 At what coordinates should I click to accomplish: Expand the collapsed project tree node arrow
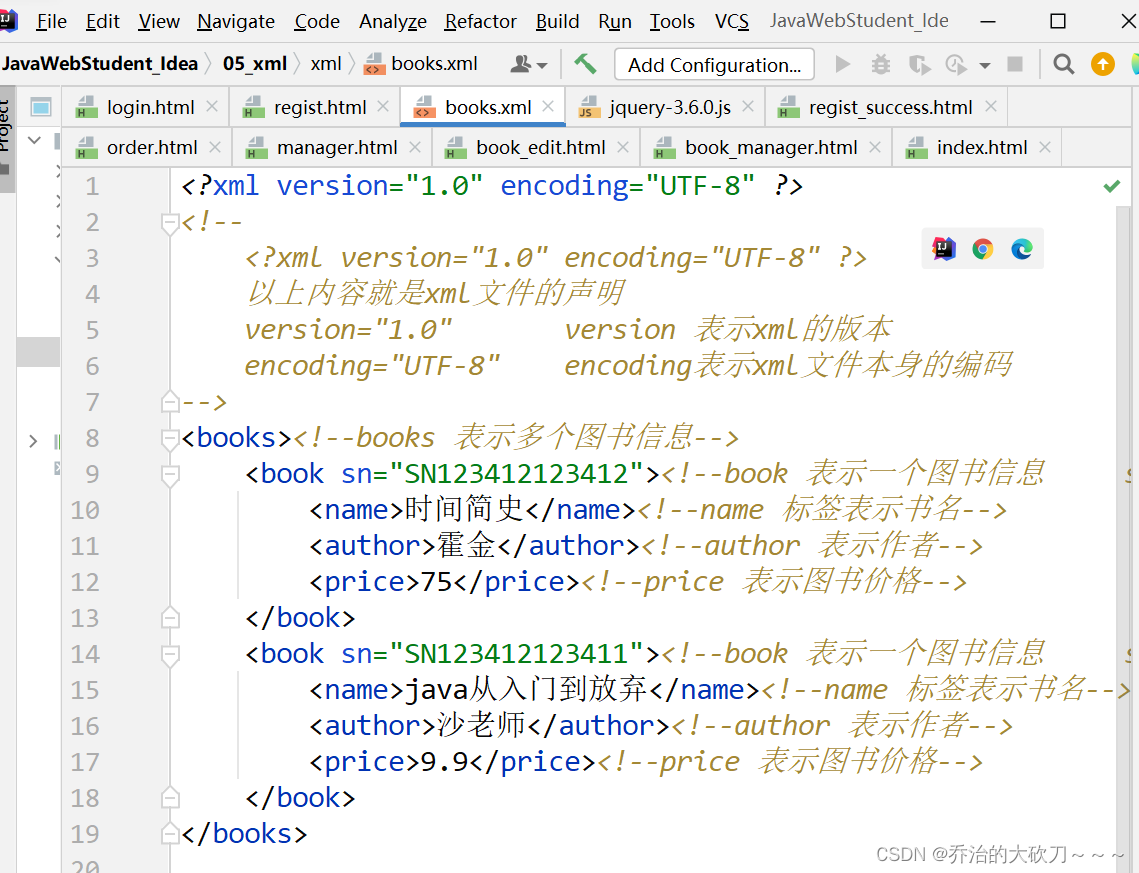[x=33, y=441]
